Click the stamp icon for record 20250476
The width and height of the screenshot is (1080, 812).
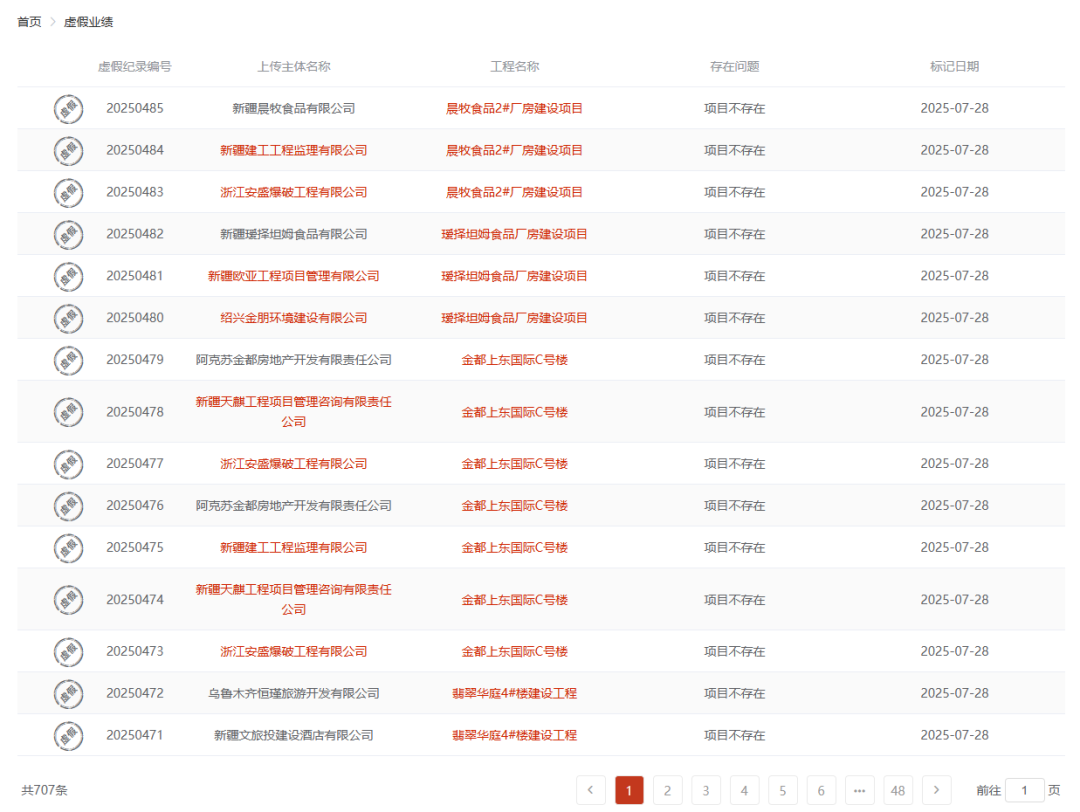click(68, 506)
